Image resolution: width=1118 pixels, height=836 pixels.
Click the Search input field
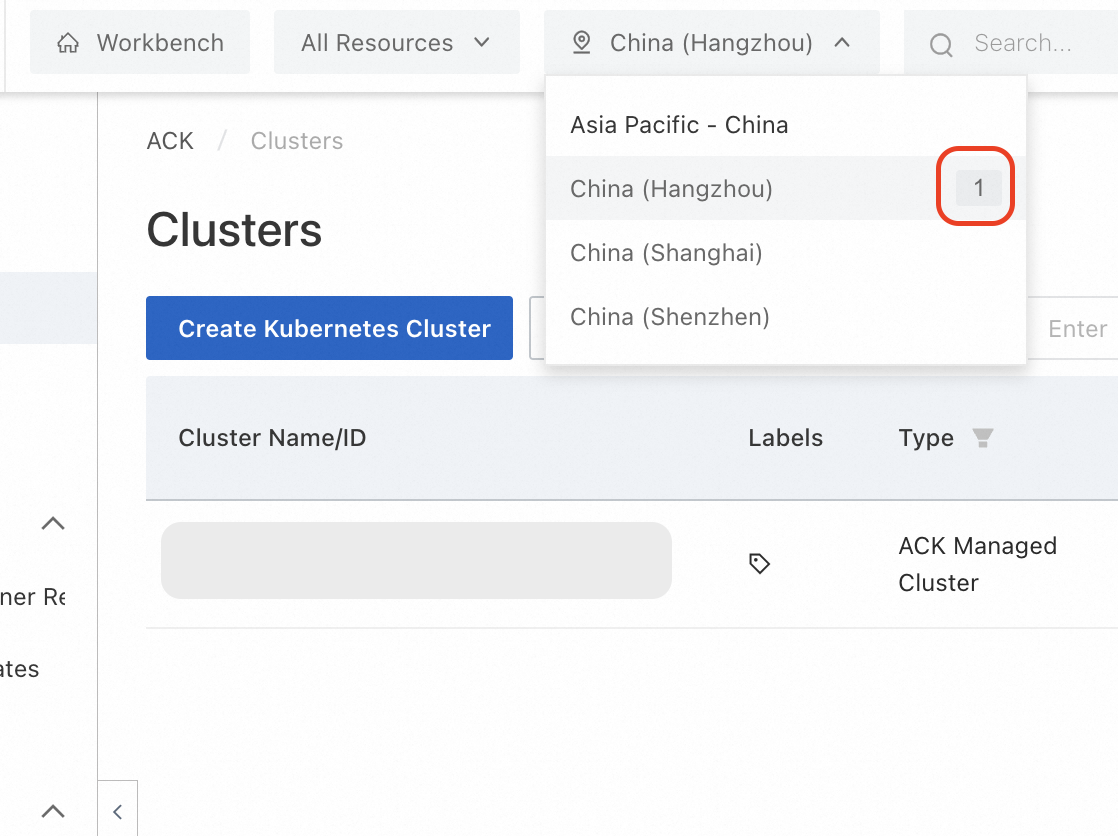(x=1030, y=43)
